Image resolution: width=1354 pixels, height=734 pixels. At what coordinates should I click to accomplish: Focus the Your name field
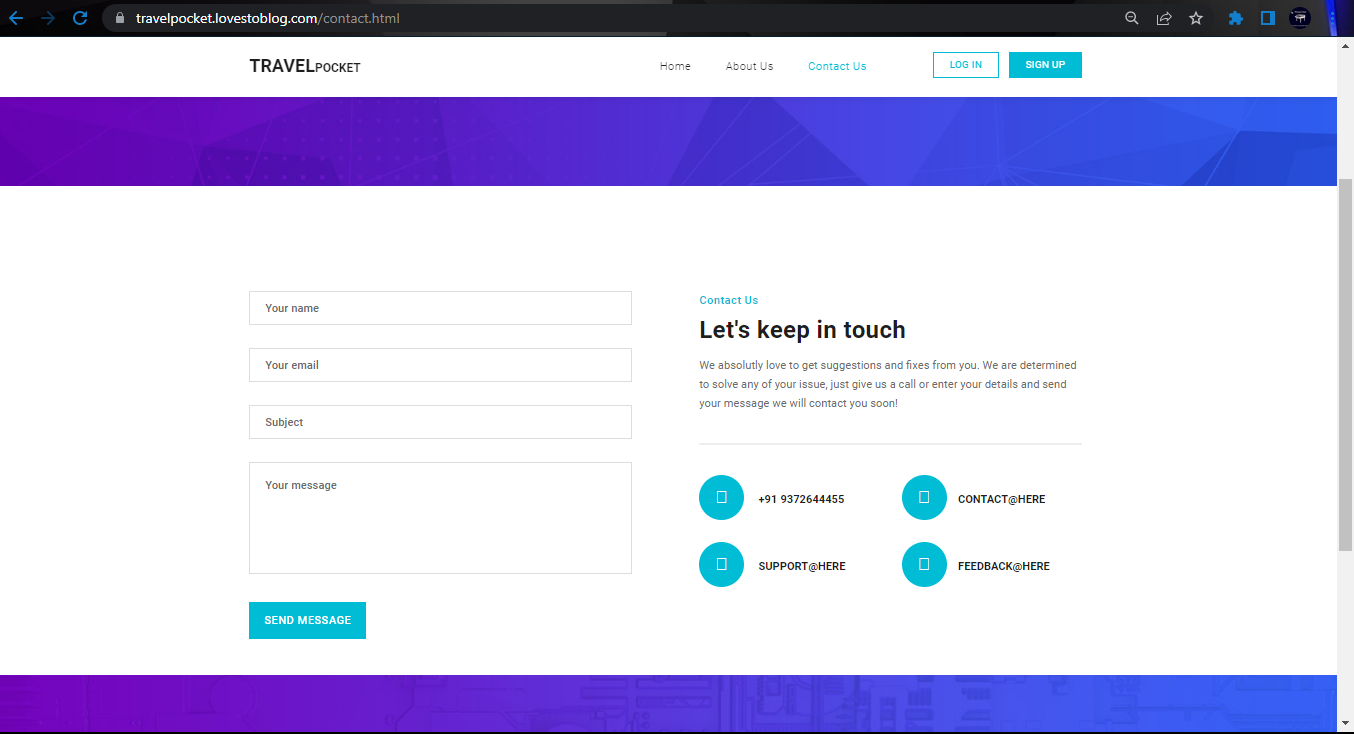(x=440, y=308)
